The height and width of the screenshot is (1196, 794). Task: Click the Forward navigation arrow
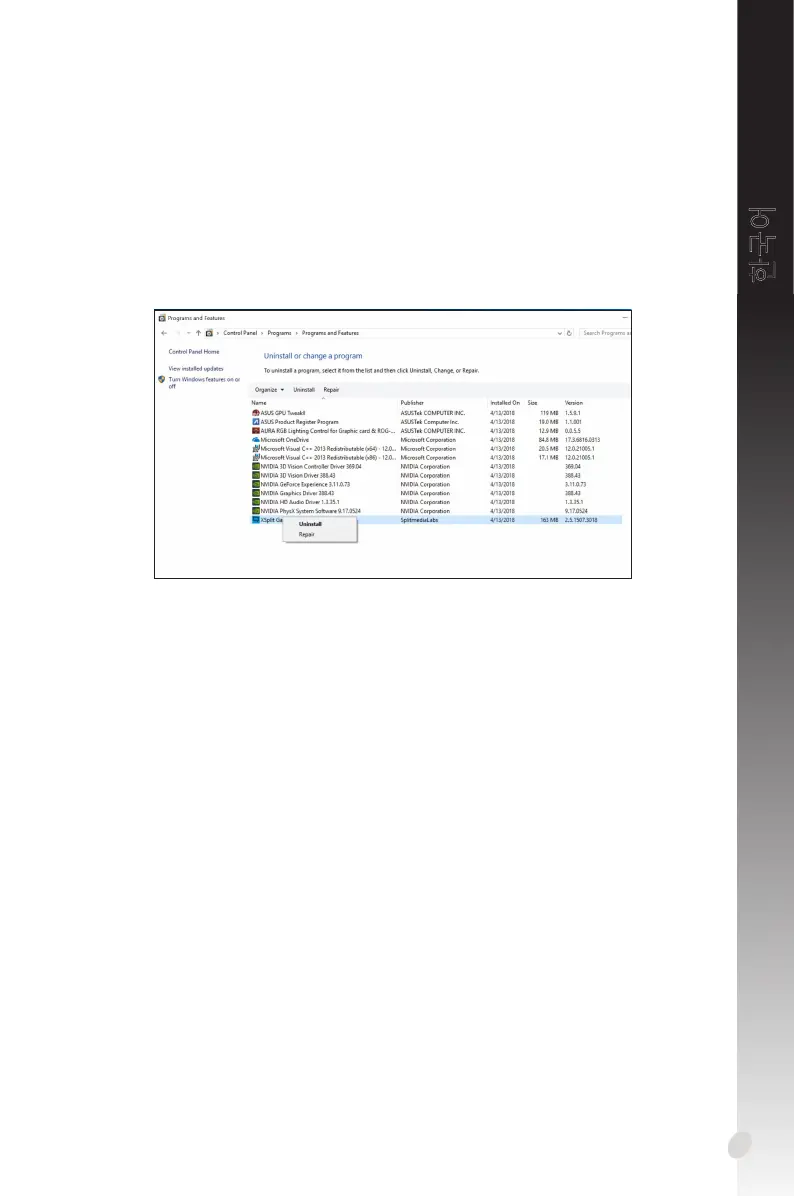click(x=178, y=333)
